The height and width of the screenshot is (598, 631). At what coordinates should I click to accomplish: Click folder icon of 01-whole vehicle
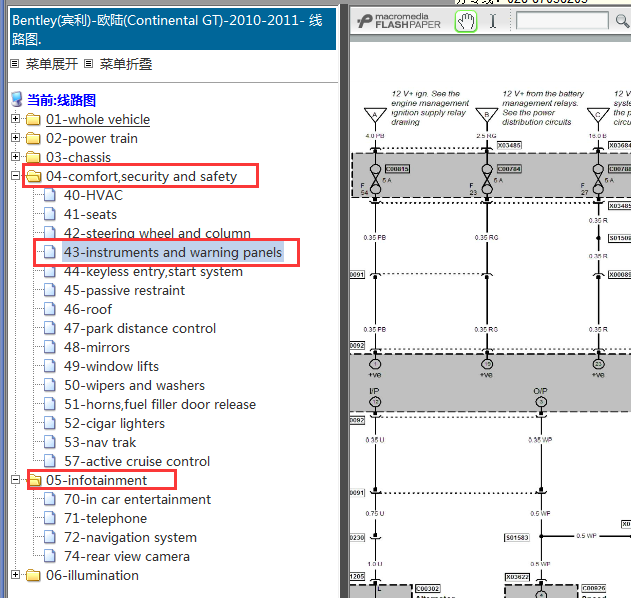[x=33, y=120]
